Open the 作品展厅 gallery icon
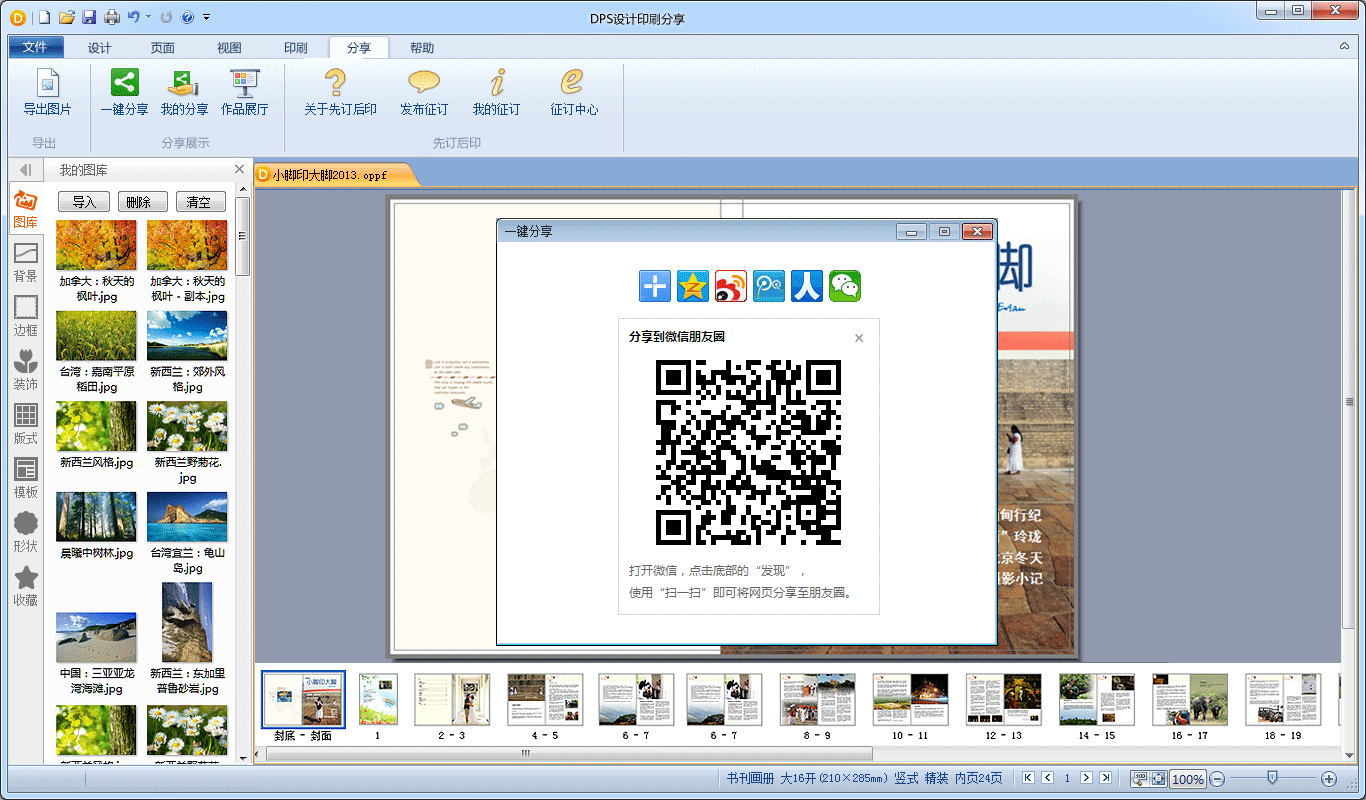The width and height of the screenshot is (1366, 800). click(x=245, y=92)
